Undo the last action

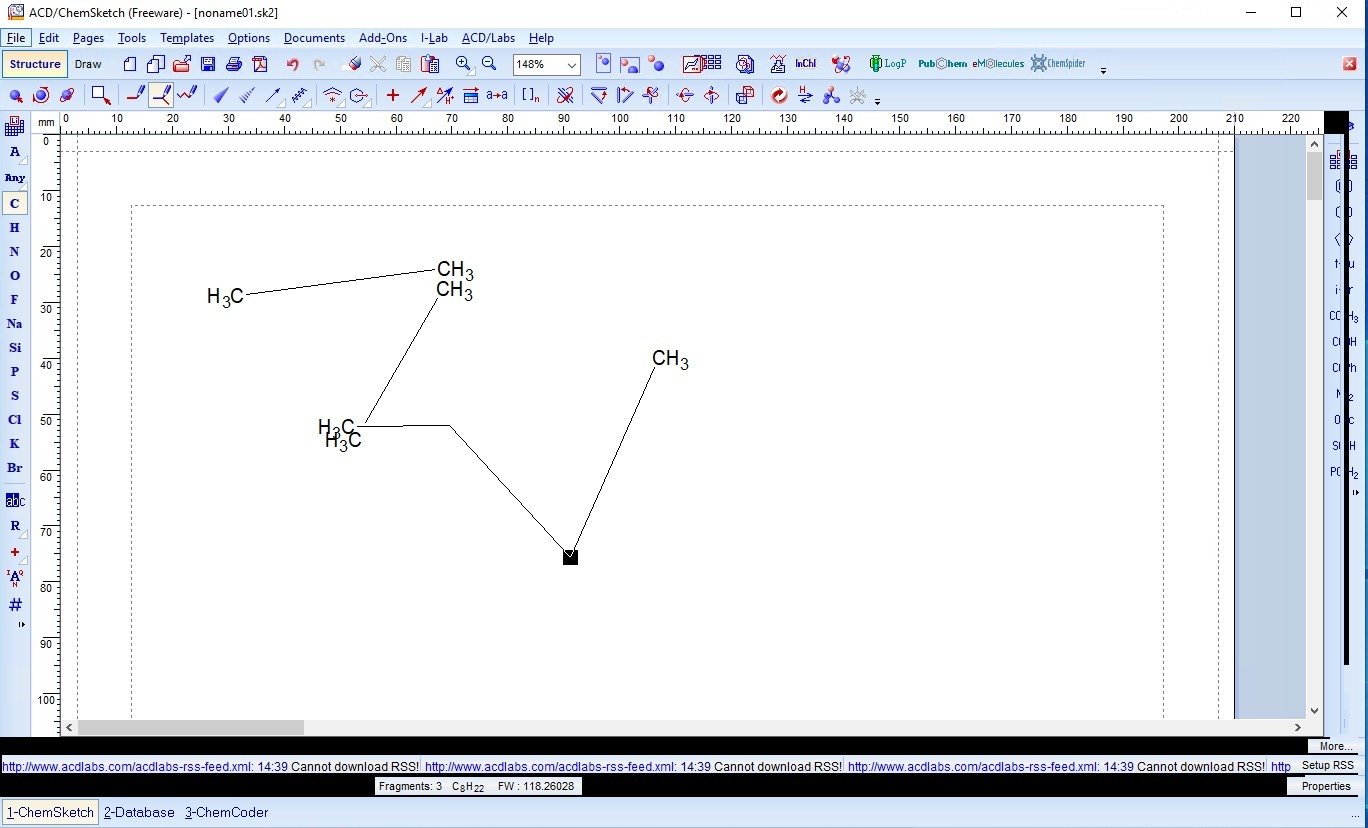[292, 64]
